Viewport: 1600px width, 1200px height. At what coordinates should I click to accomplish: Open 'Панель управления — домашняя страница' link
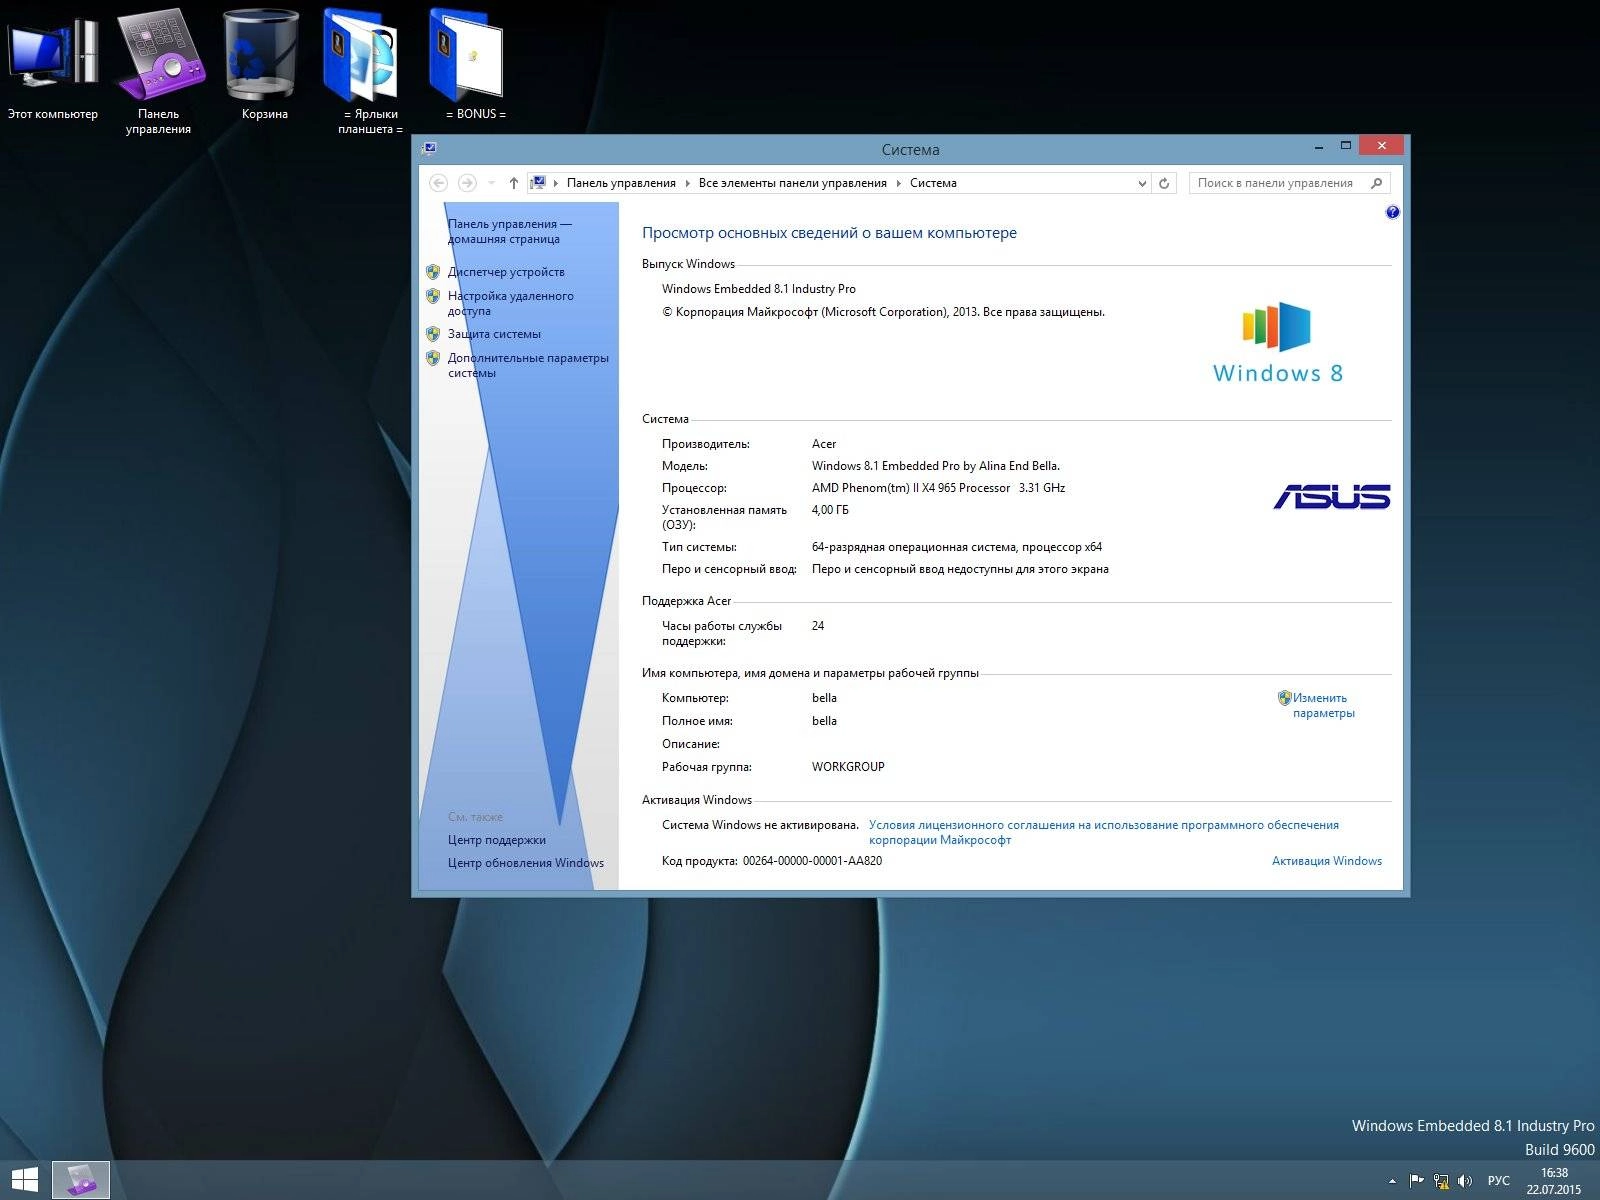(510, 231)
